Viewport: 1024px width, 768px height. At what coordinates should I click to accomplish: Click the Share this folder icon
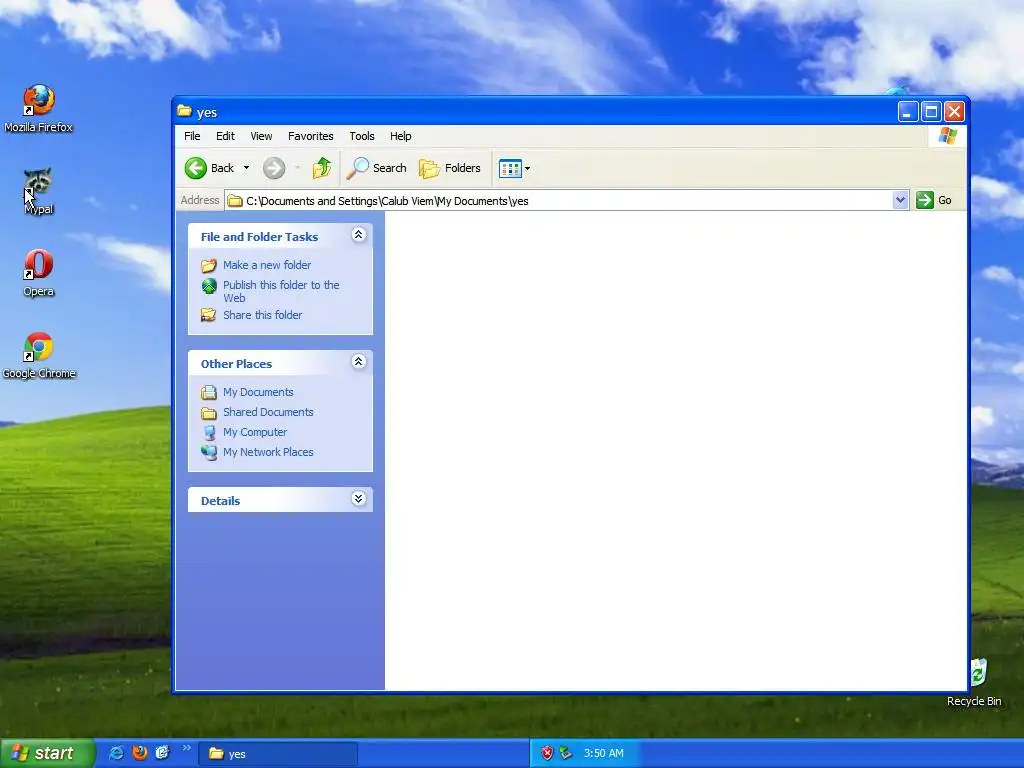209,315
